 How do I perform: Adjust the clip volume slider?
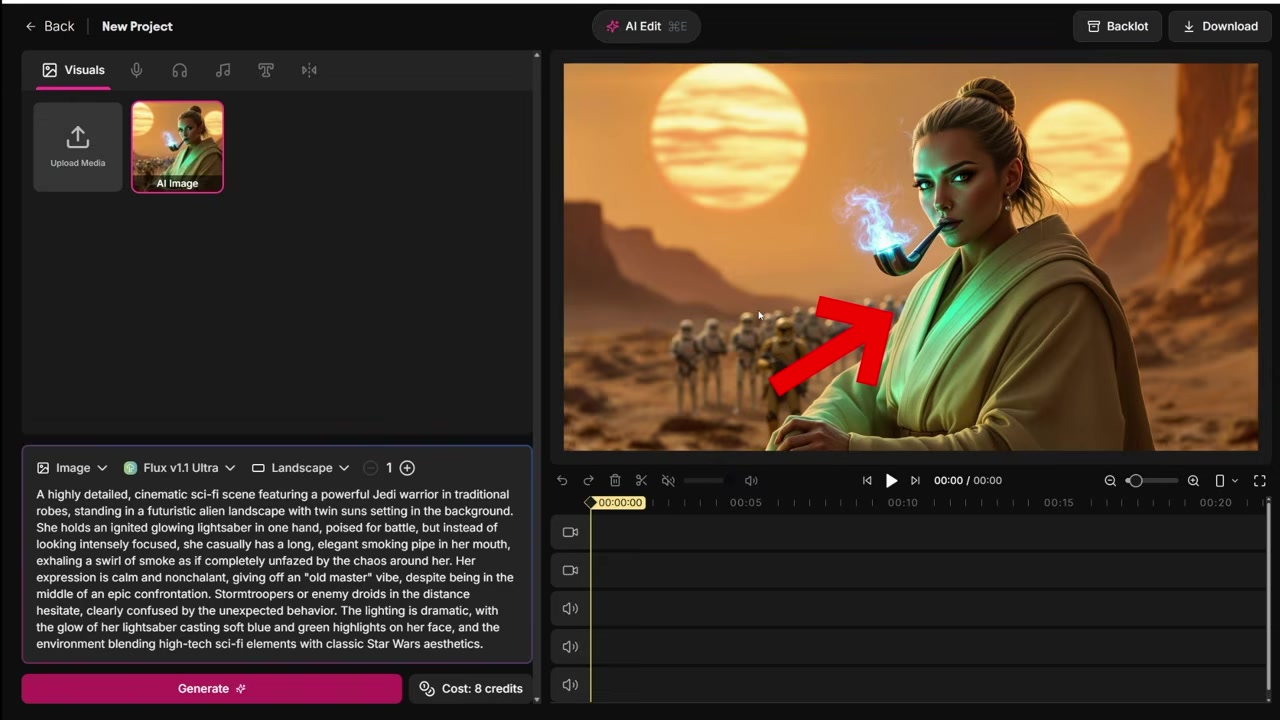tap(704, 481)
